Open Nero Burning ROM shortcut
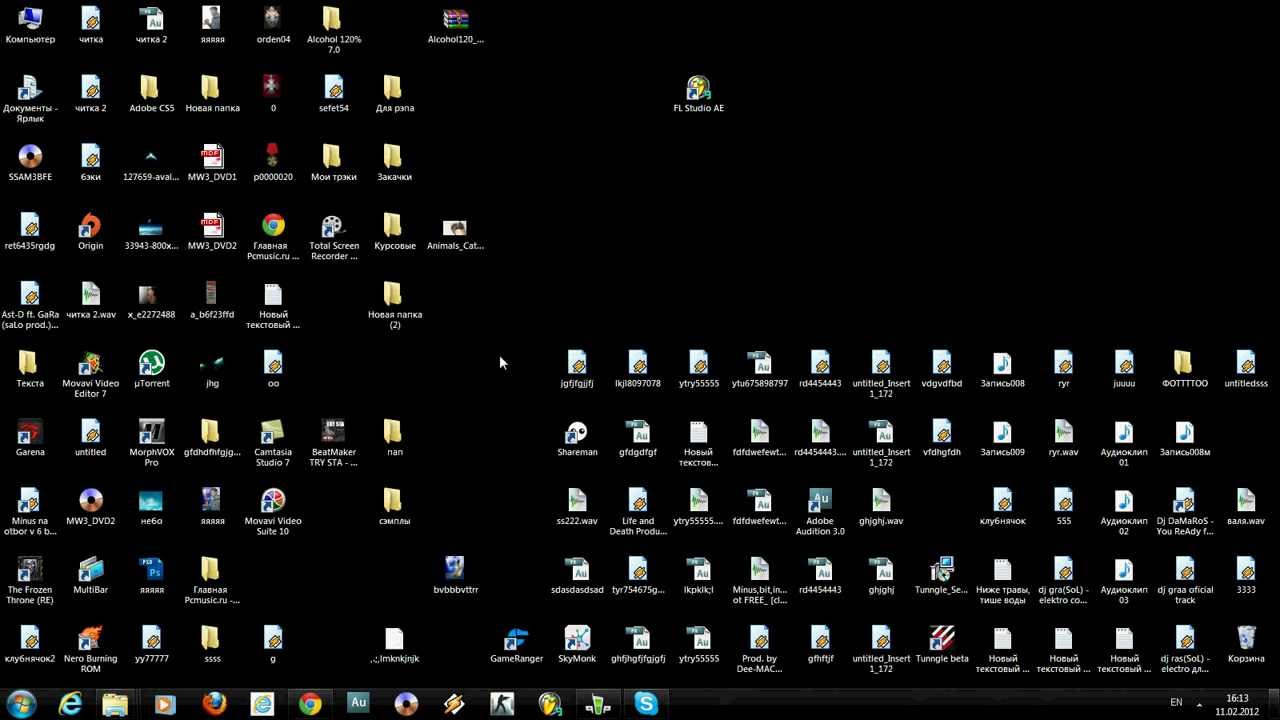The image size is (1280, 720). pos(90,651)
